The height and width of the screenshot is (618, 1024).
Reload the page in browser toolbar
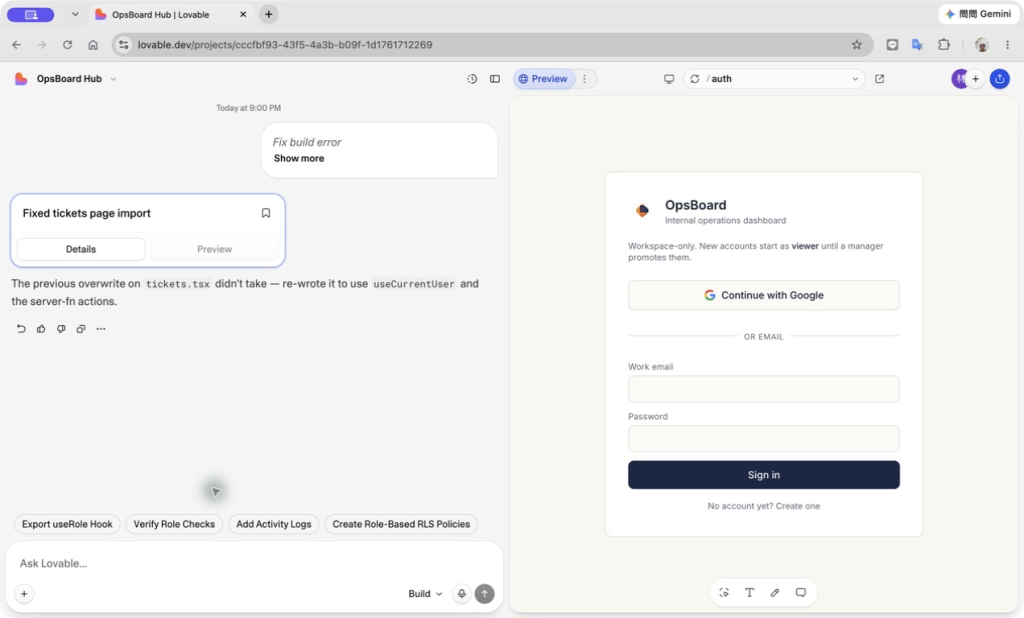(67, 44)
